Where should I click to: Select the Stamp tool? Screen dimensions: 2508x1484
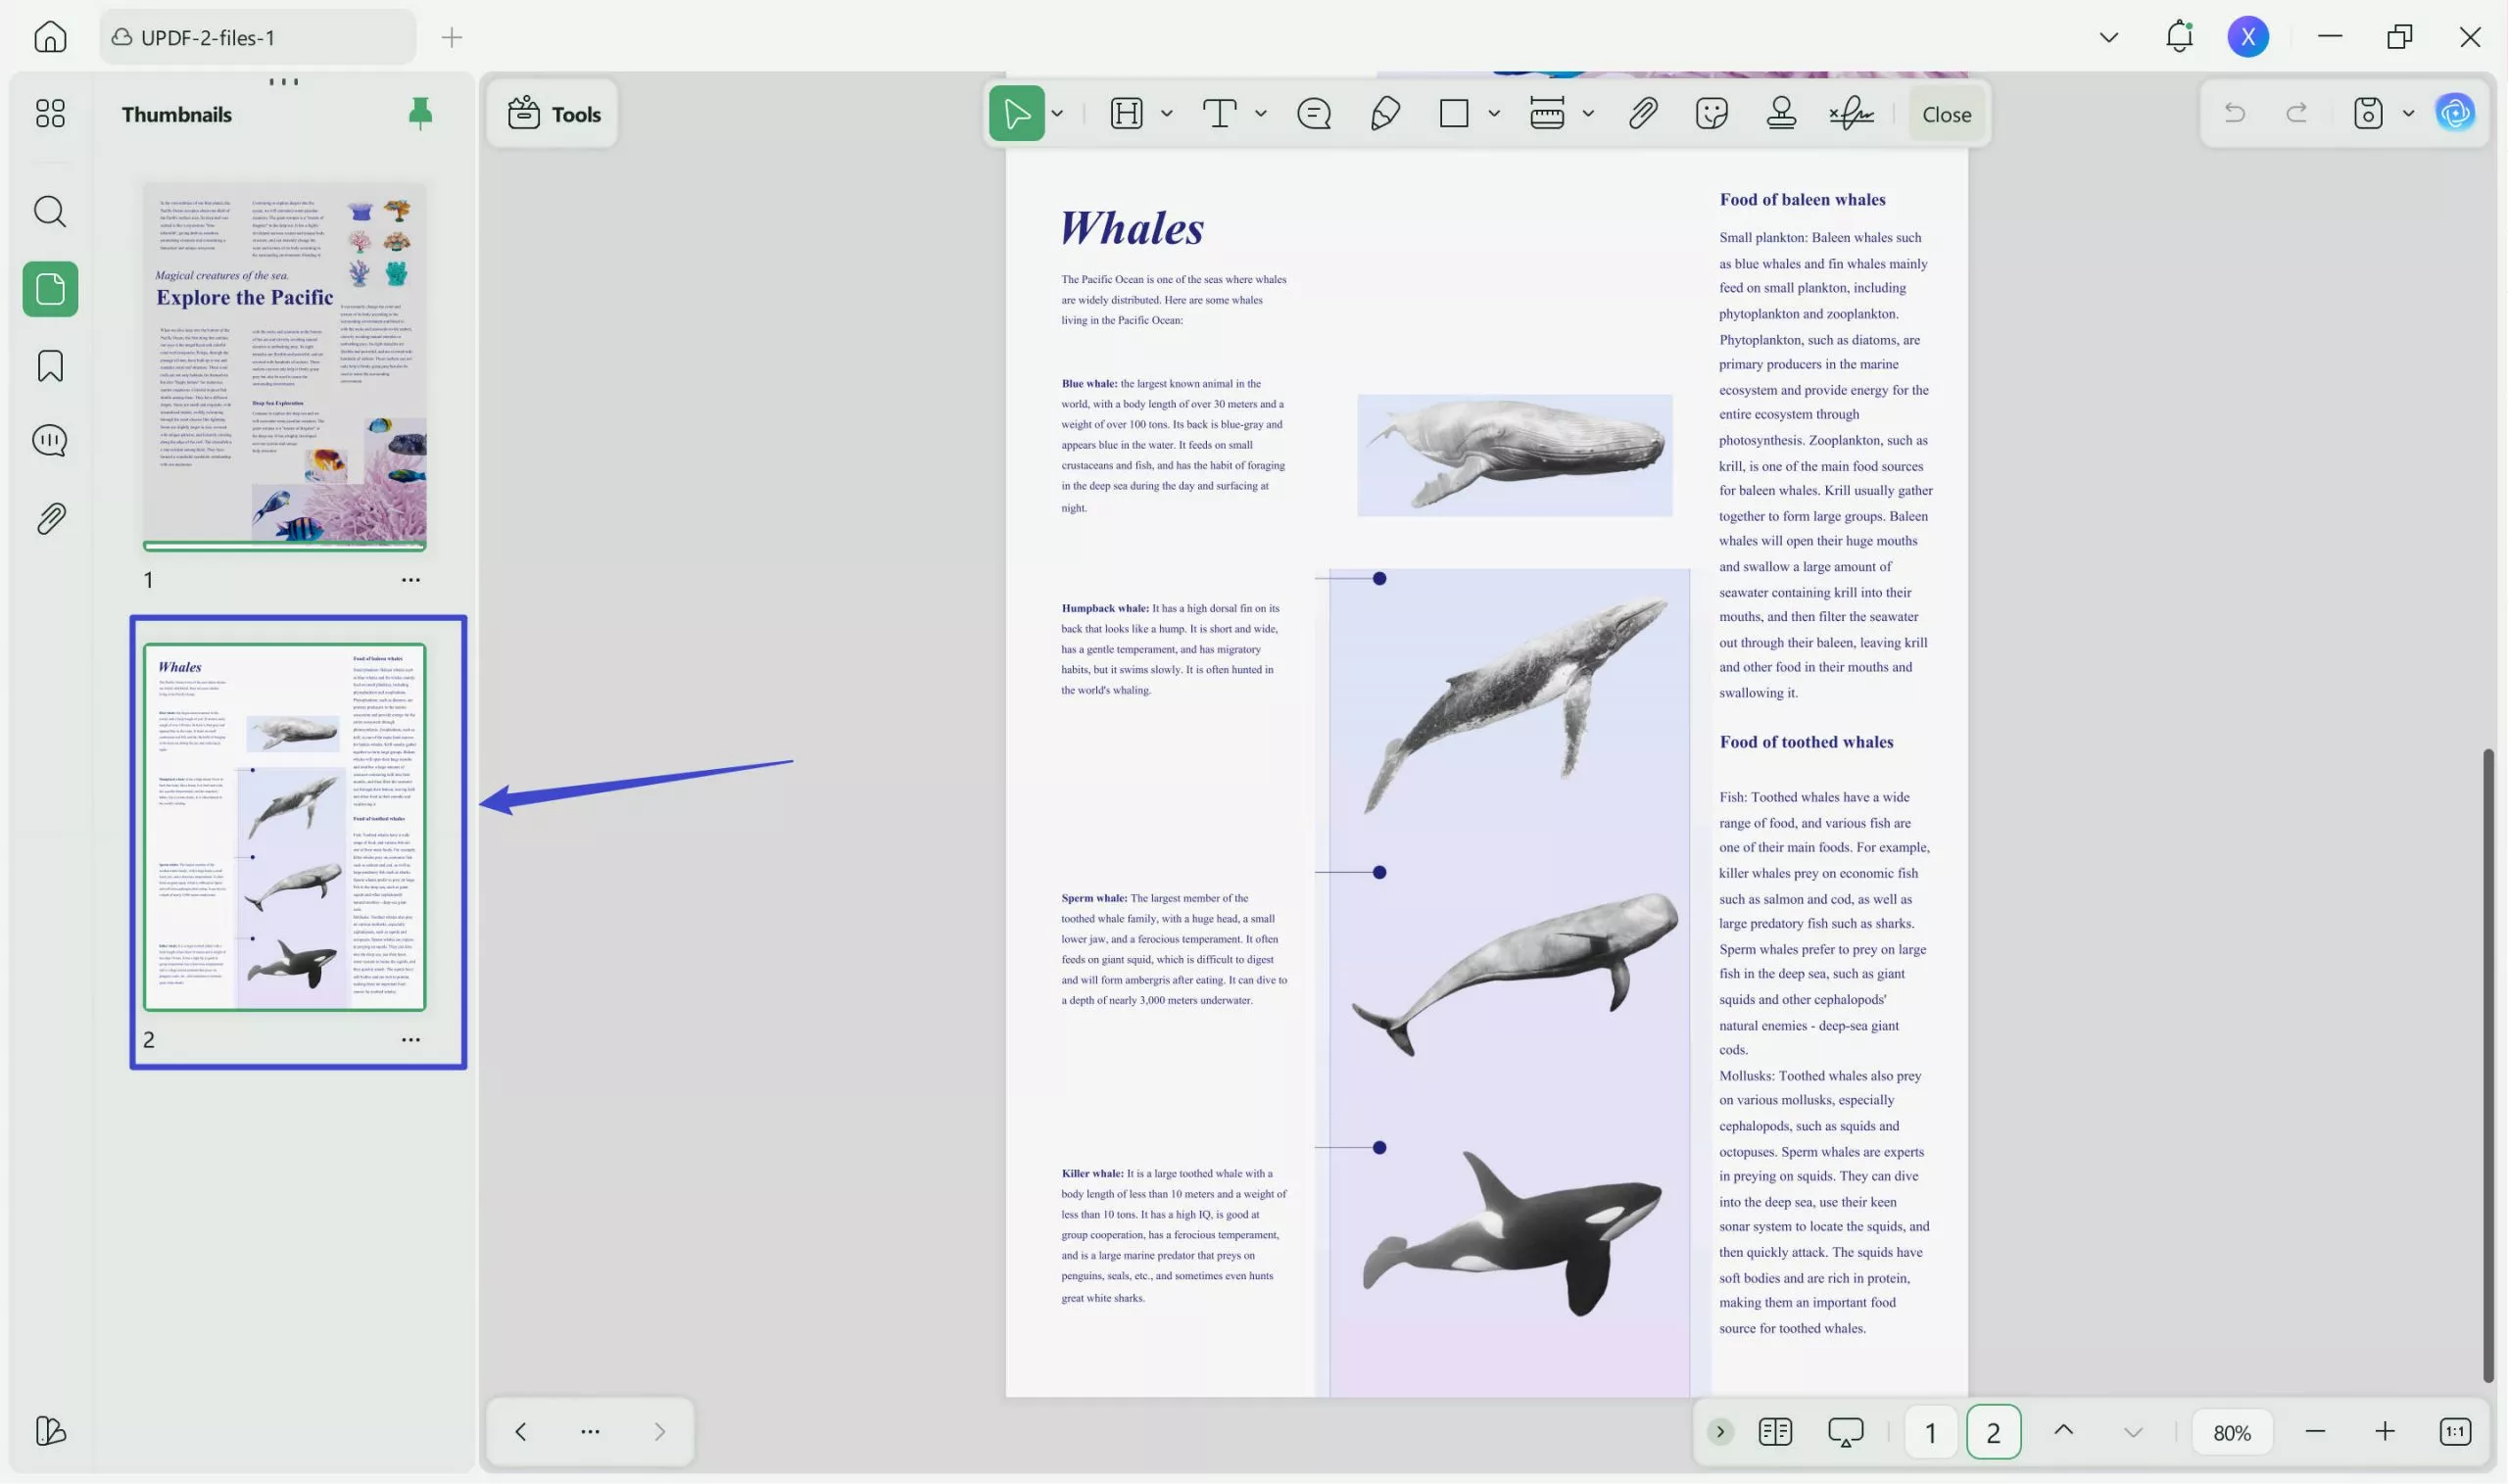1780,114
